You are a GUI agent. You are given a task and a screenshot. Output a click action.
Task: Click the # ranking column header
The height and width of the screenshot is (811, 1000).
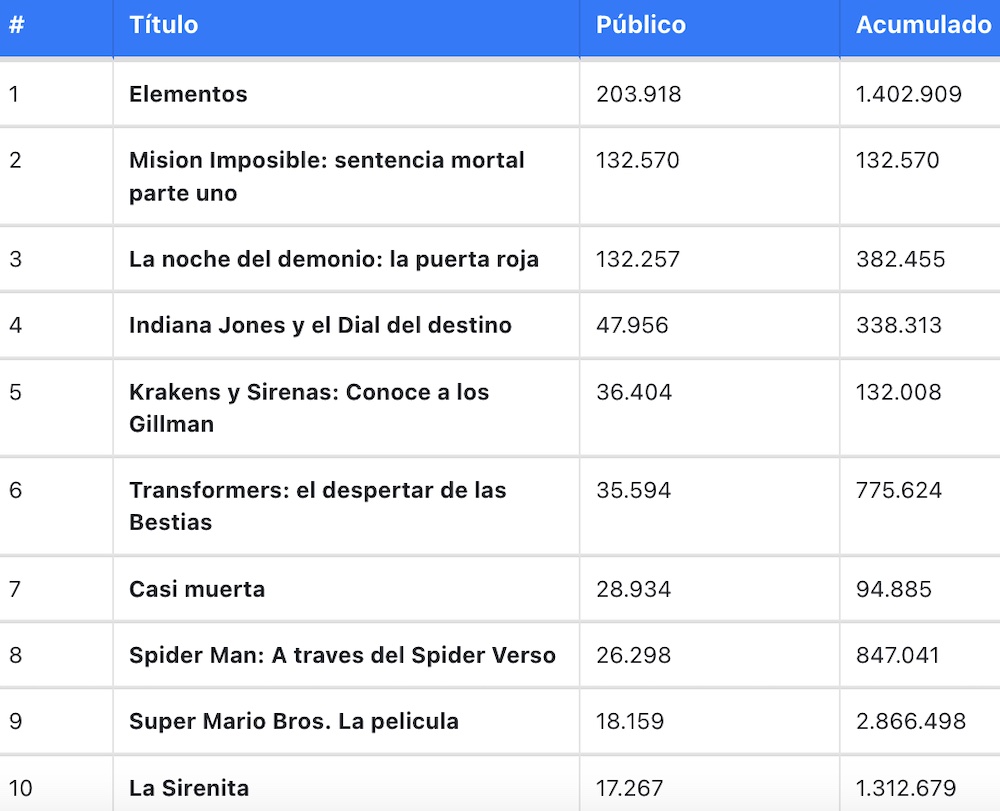pos(17,25)
